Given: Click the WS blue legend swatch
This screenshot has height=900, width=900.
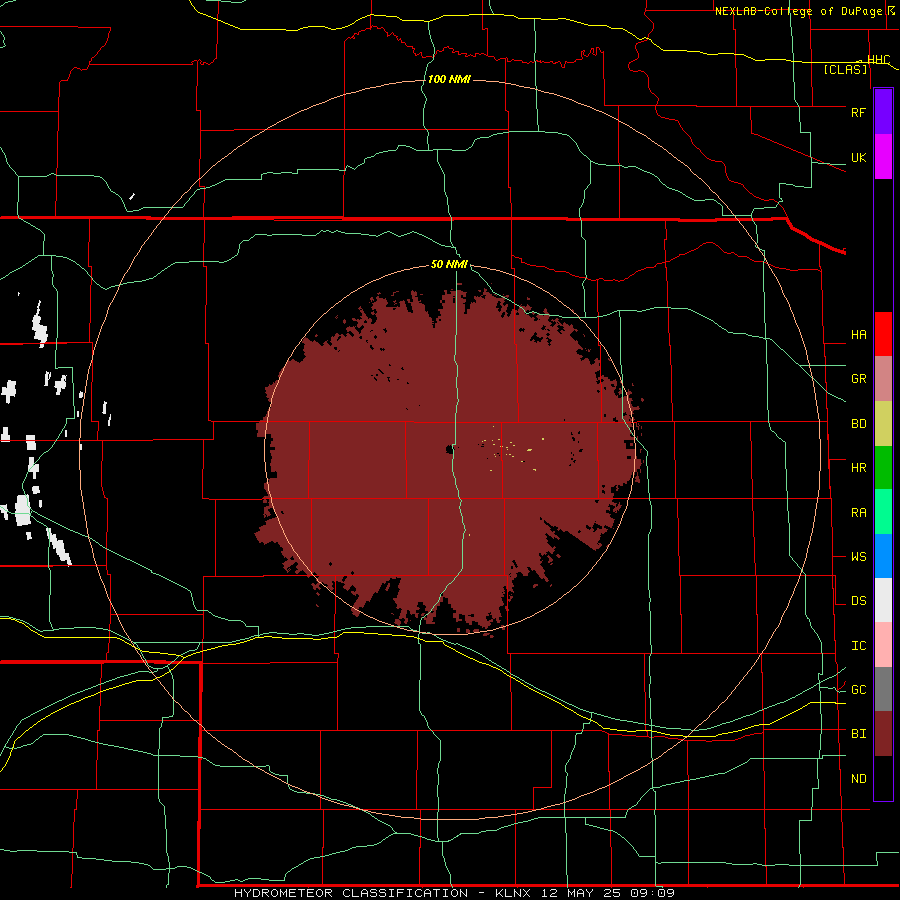Looking at the screenshot, I should click(x=883, y=556).
